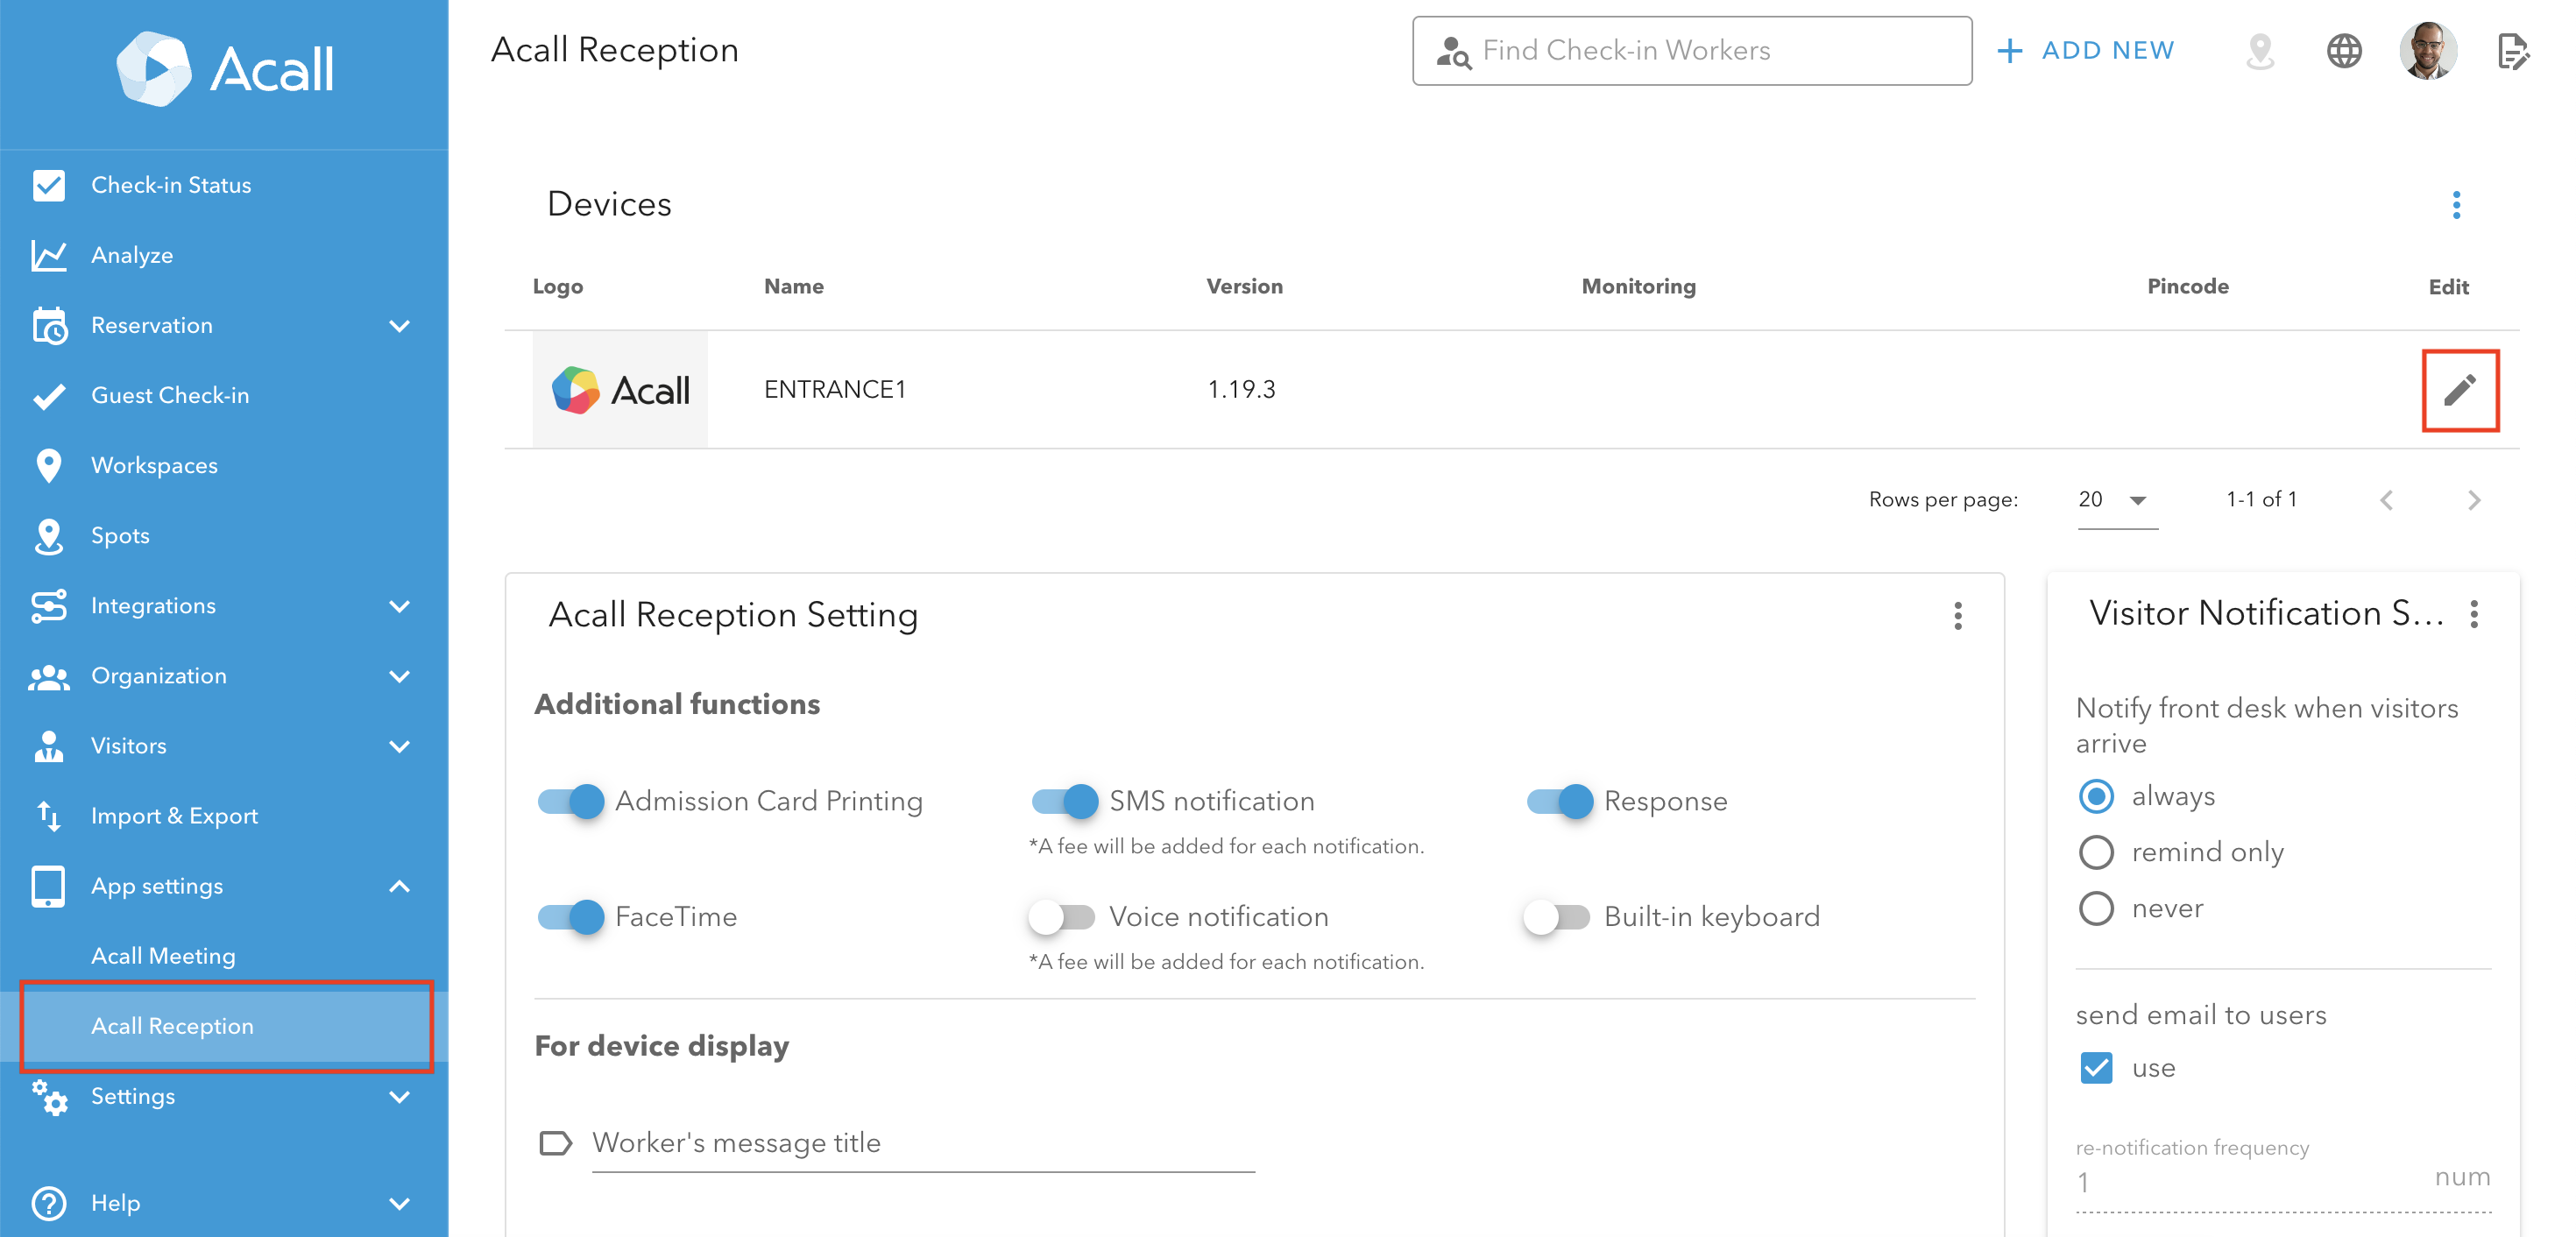Select the 'always' radio option
Image resolution: width=2576 pixels, height=1237 pixels.
(2096, 797)
